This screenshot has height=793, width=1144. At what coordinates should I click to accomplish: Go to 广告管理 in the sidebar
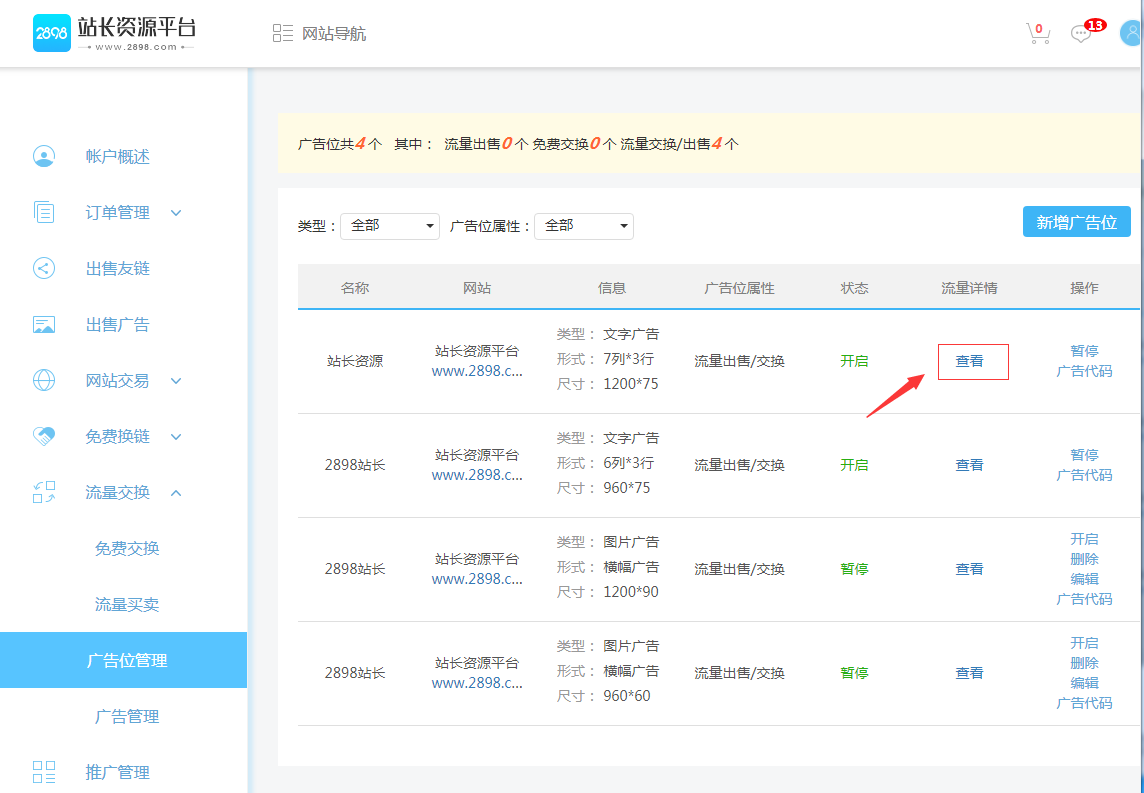[127, 717]
